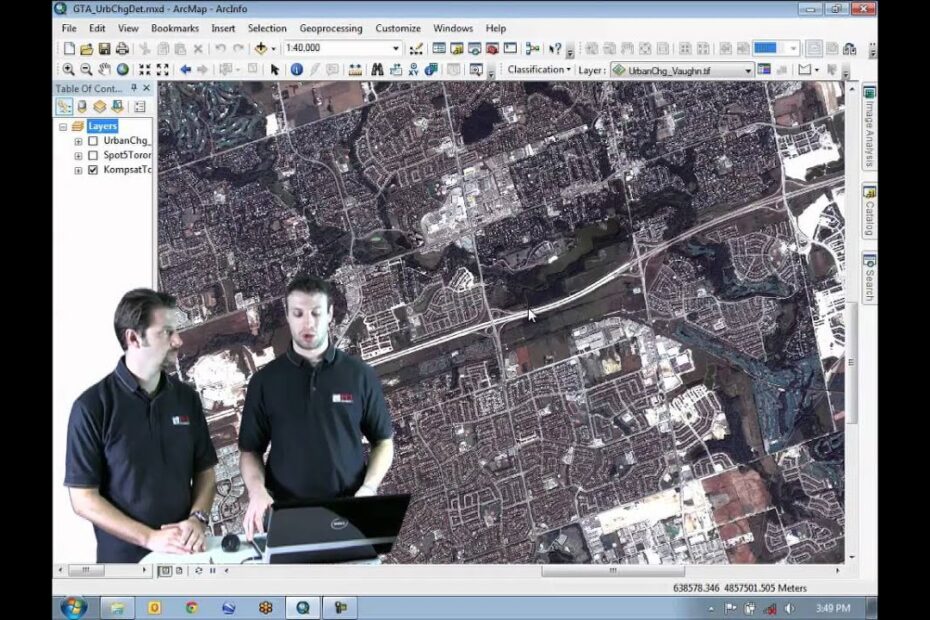Open the Image Analysis side tab

coord(869,128)
